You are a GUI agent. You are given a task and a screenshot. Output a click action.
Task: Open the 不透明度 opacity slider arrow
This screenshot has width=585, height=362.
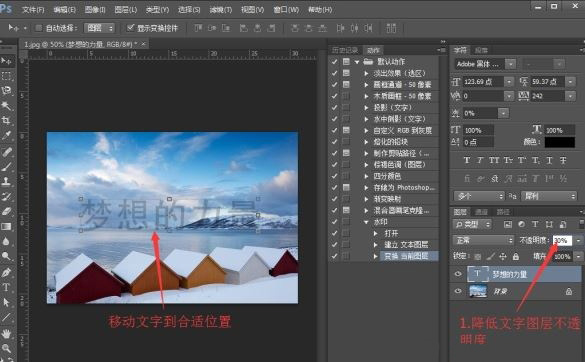pos(578,241)
